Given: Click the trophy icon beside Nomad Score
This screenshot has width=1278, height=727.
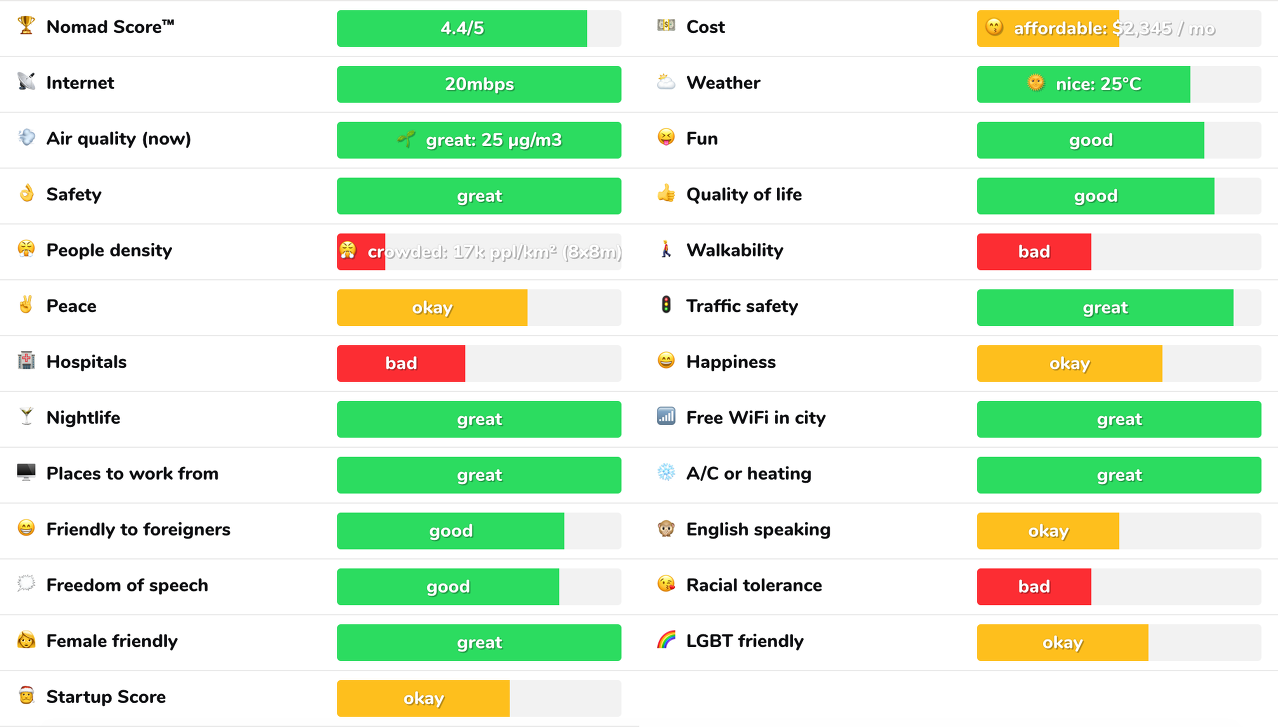Looking at the screenshot, I should coord(26,26).
